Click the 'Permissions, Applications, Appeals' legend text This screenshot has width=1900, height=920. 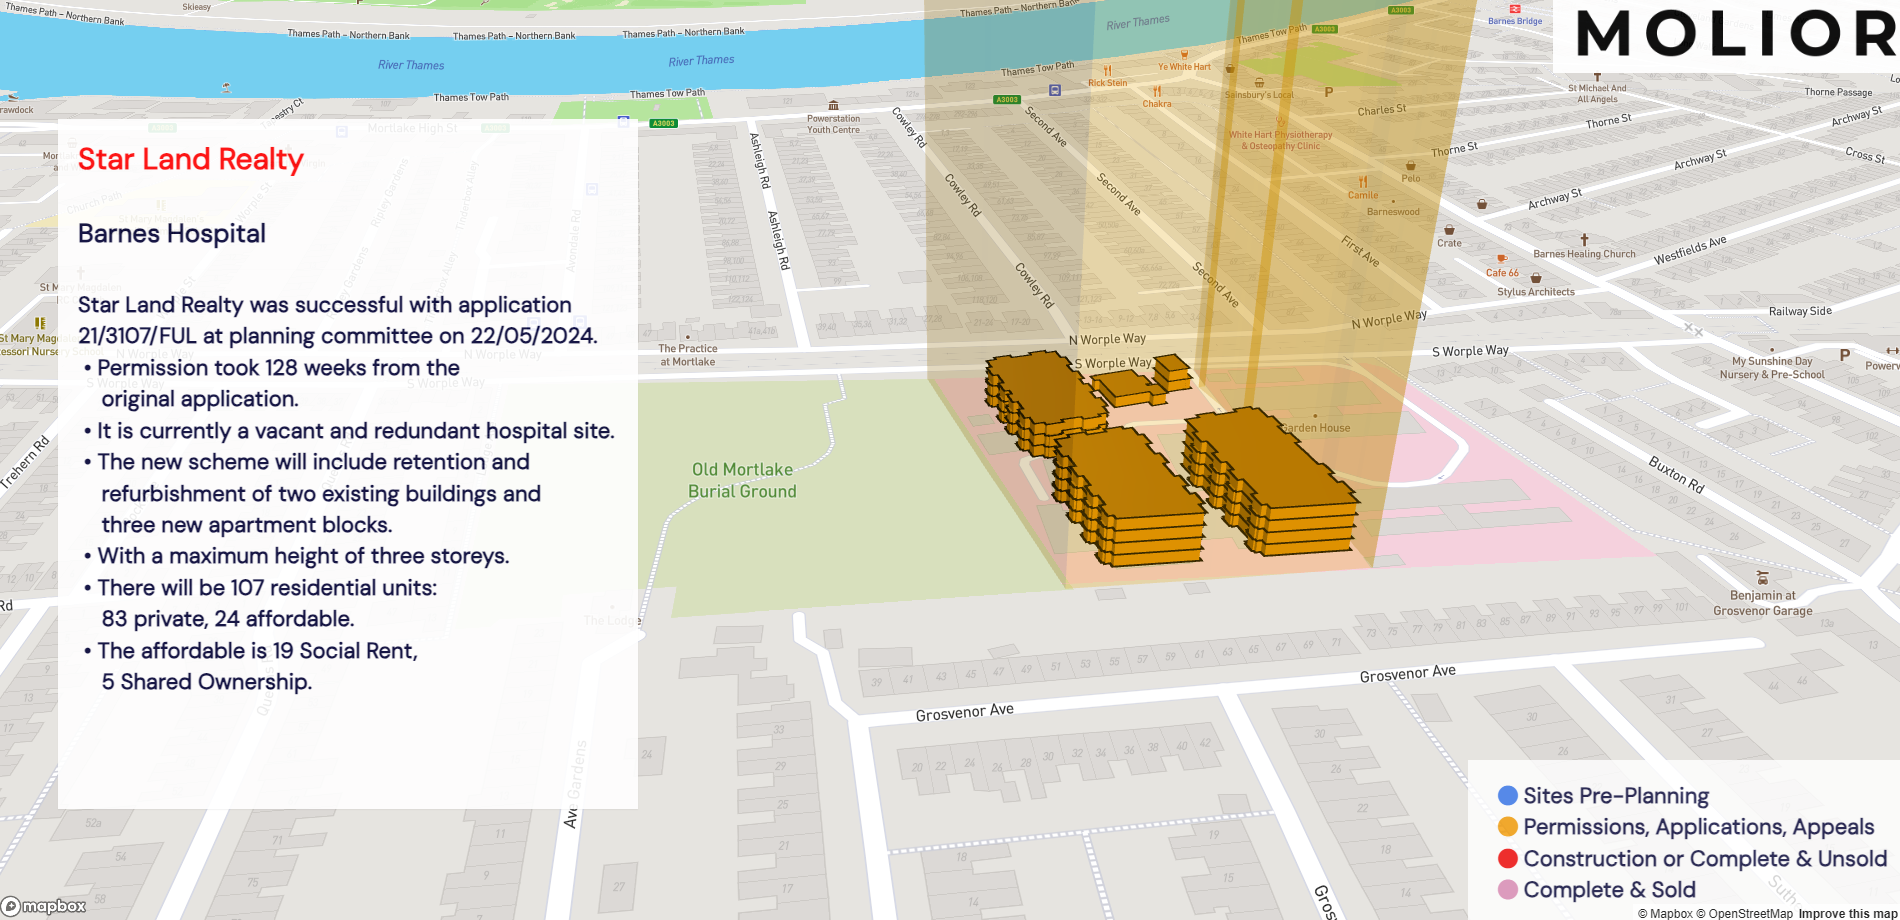click(x=1698, y=827)
